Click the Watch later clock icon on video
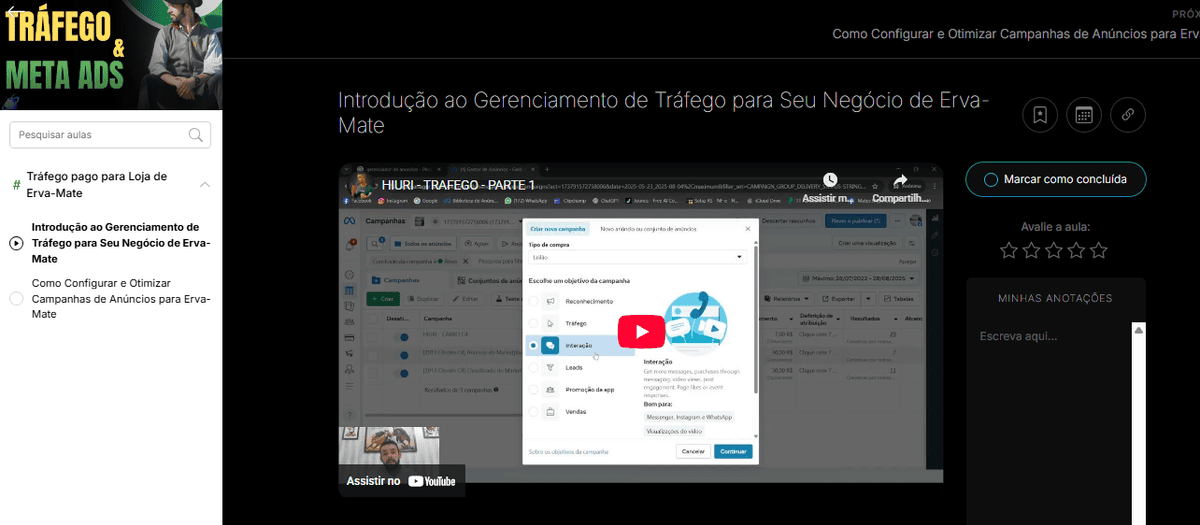The image size is (1200, 525). (x=830, y=181)
